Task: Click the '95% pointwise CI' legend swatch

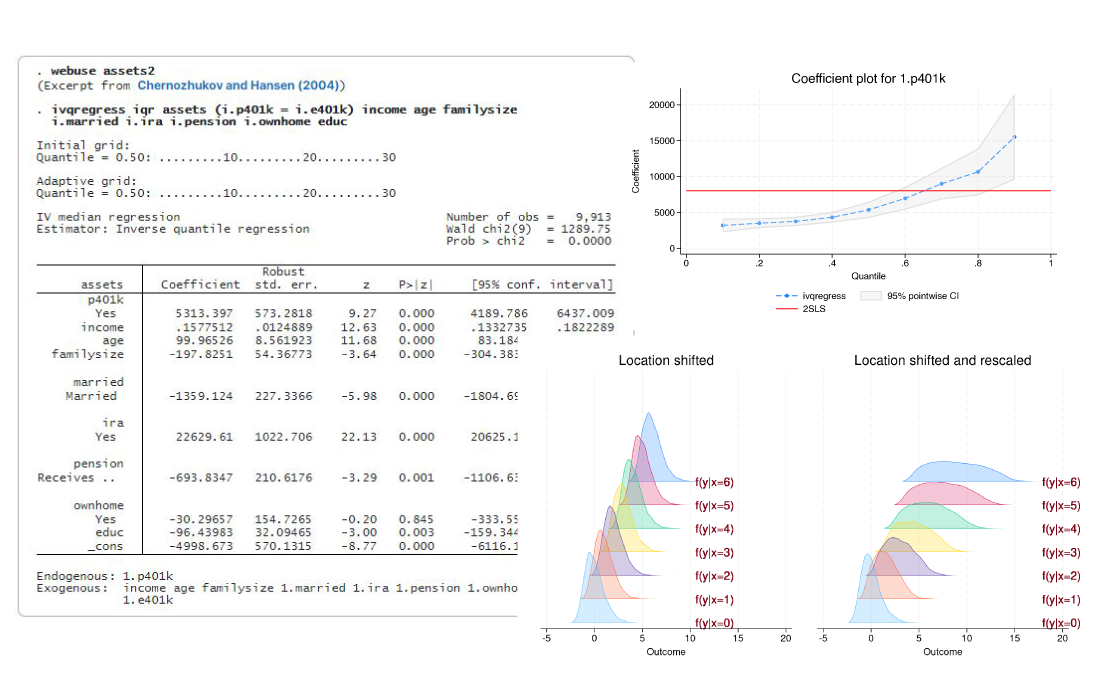Action: (x=870, y=296)
